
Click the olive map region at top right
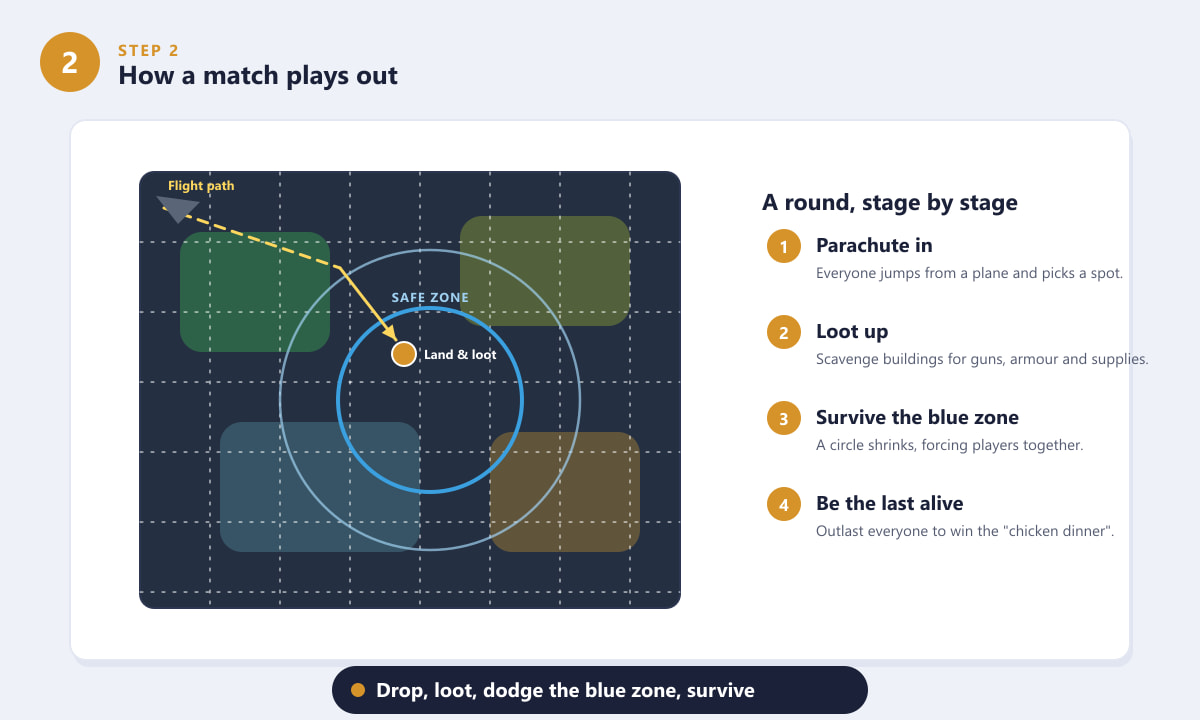click(x=545, y=271)
